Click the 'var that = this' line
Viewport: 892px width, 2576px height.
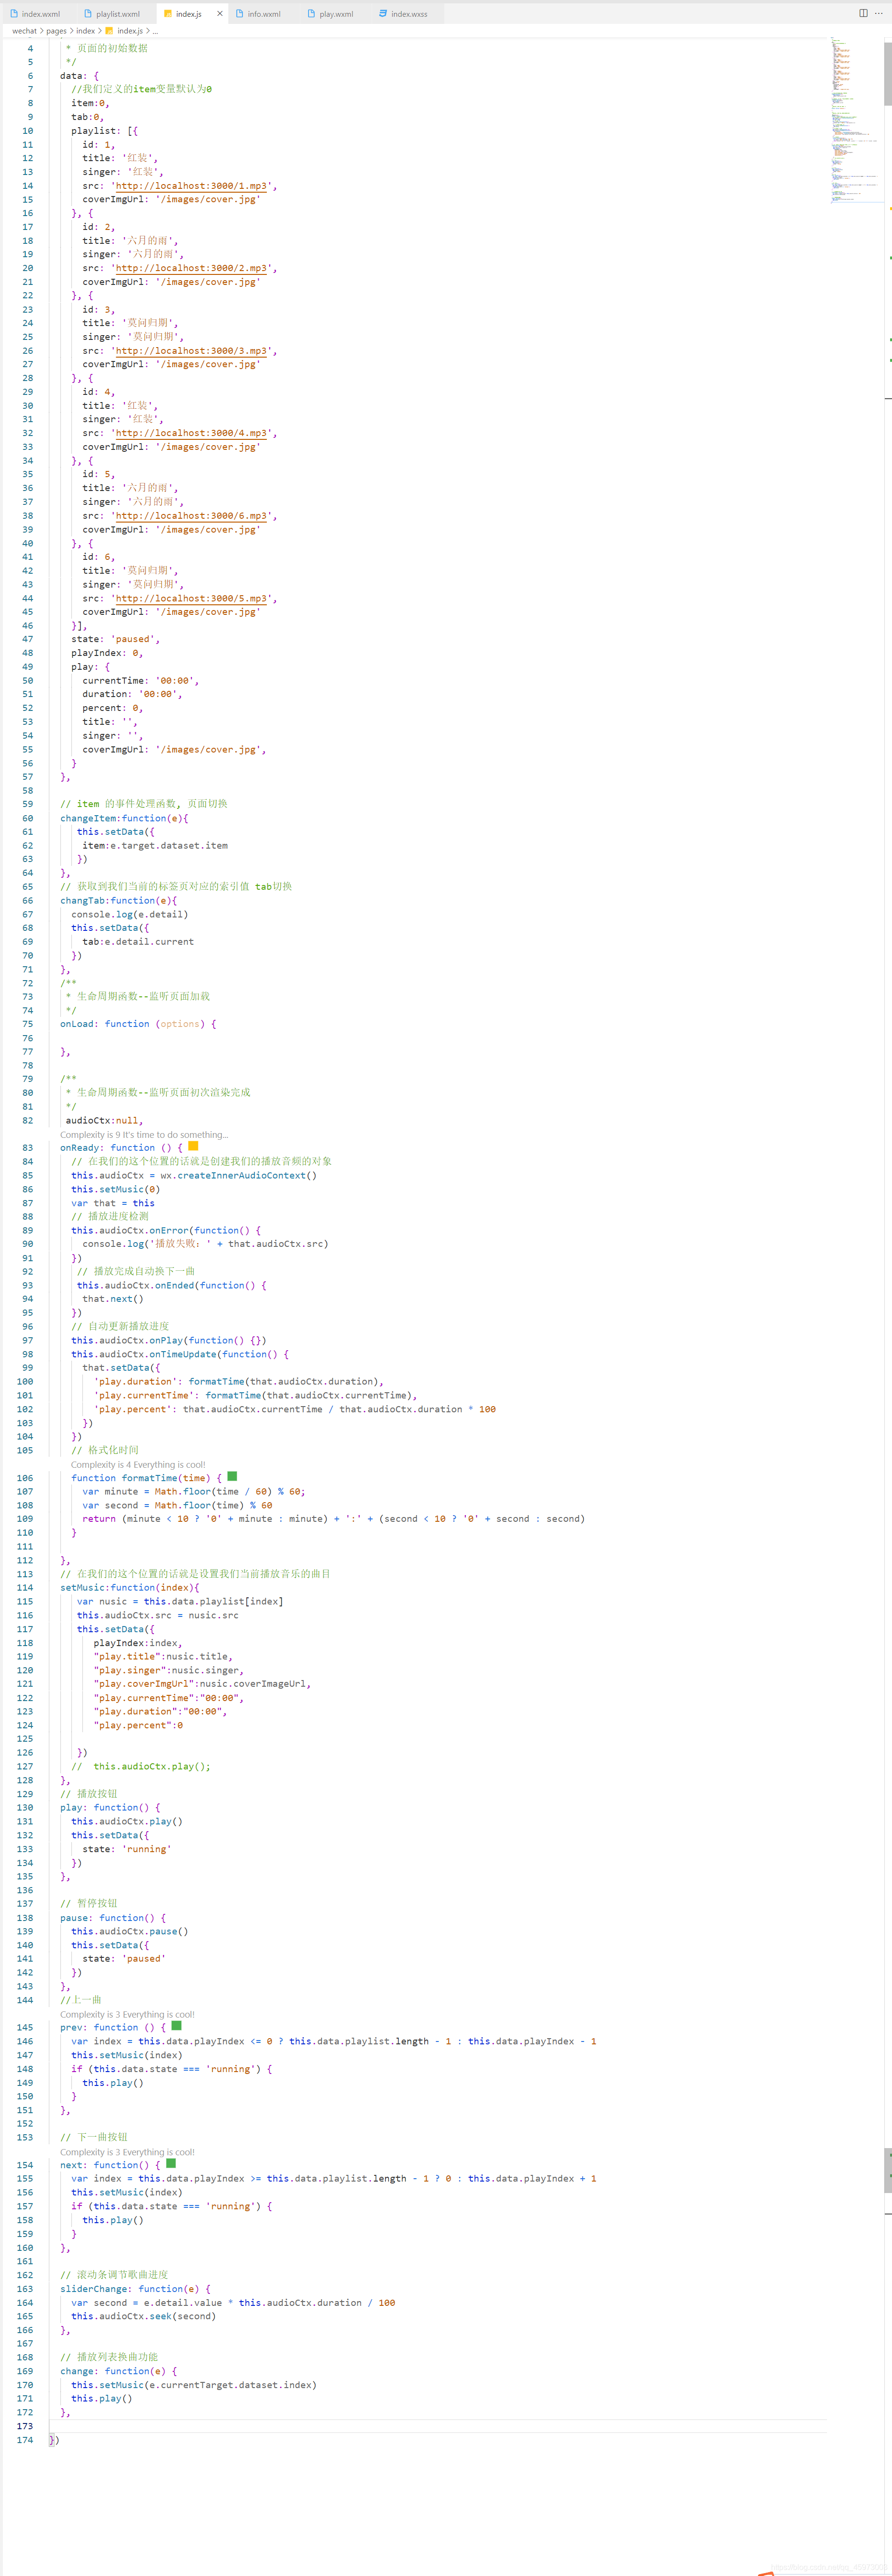[x=113, y=1203]
